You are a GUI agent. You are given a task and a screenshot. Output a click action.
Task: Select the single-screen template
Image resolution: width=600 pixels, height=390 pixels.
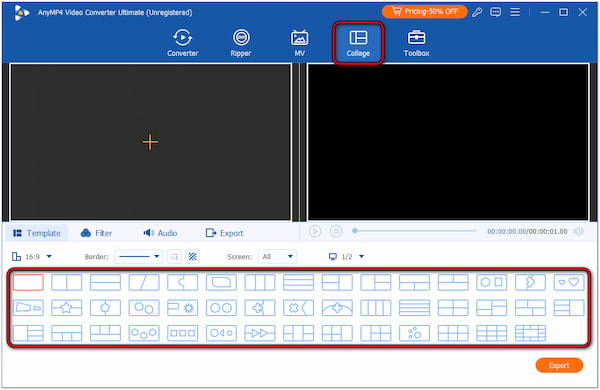(28, 282)
